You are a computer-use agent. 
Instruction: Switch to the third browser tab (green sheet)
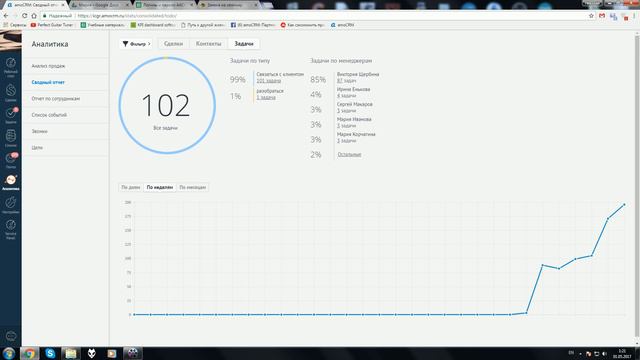tap(164, 5)
